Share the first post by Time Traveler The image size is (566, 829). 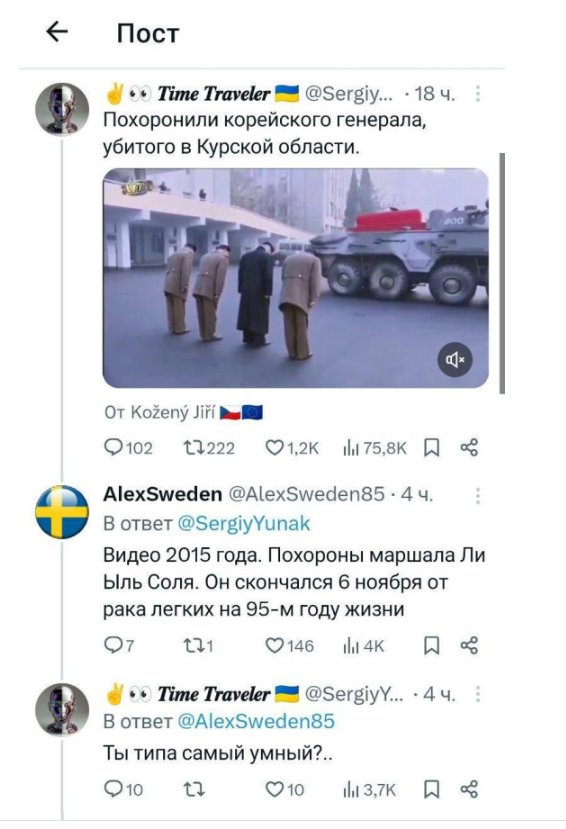pyautogui.click(x=469, y=448)
